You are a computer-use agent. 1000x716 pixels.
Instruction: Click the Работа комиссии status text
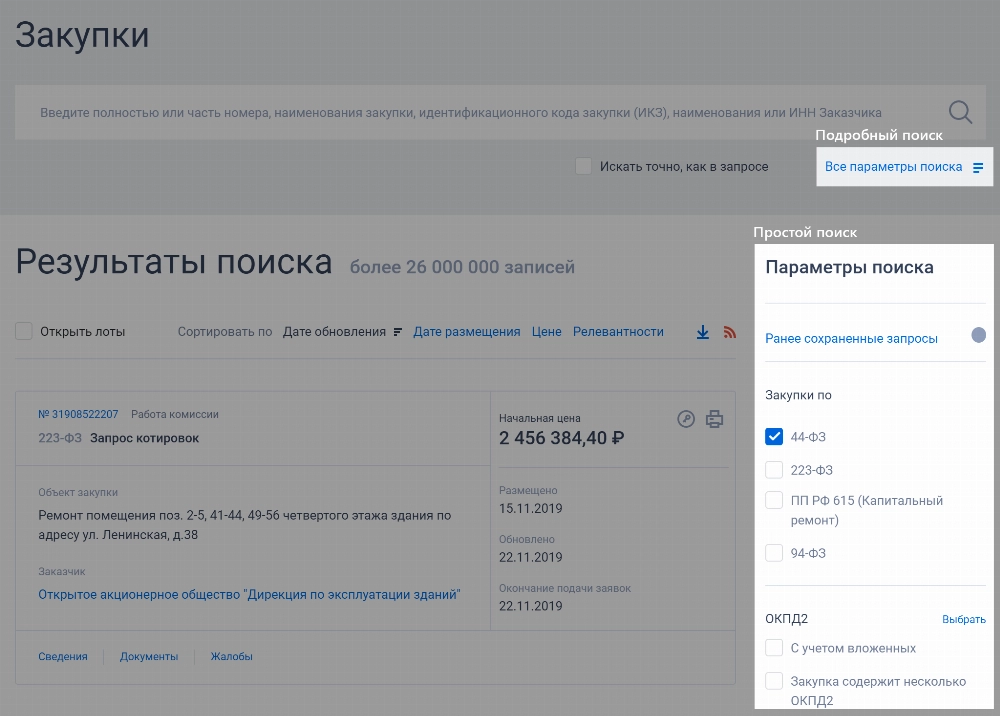(x=175, y=414)
